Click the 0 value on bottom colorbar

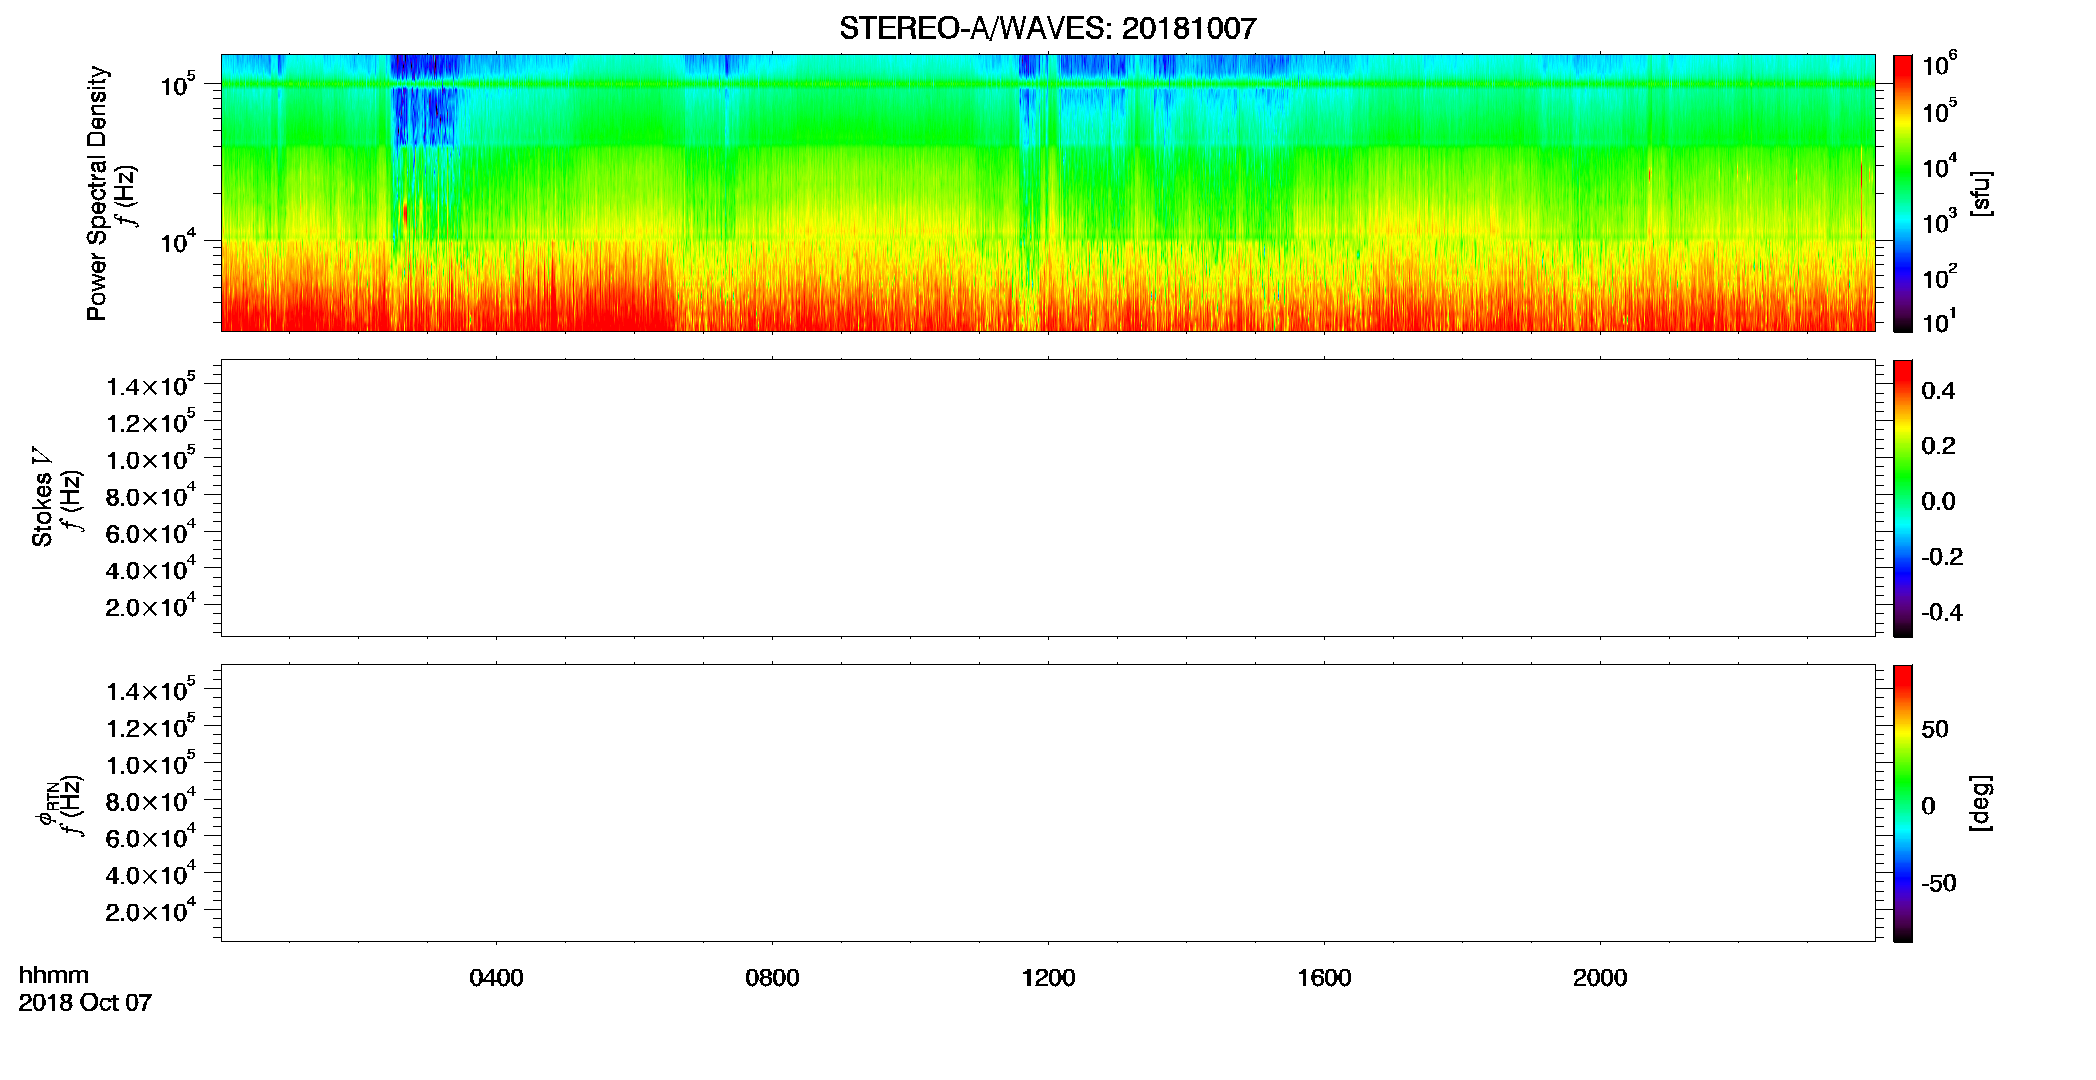(1928, 806)
